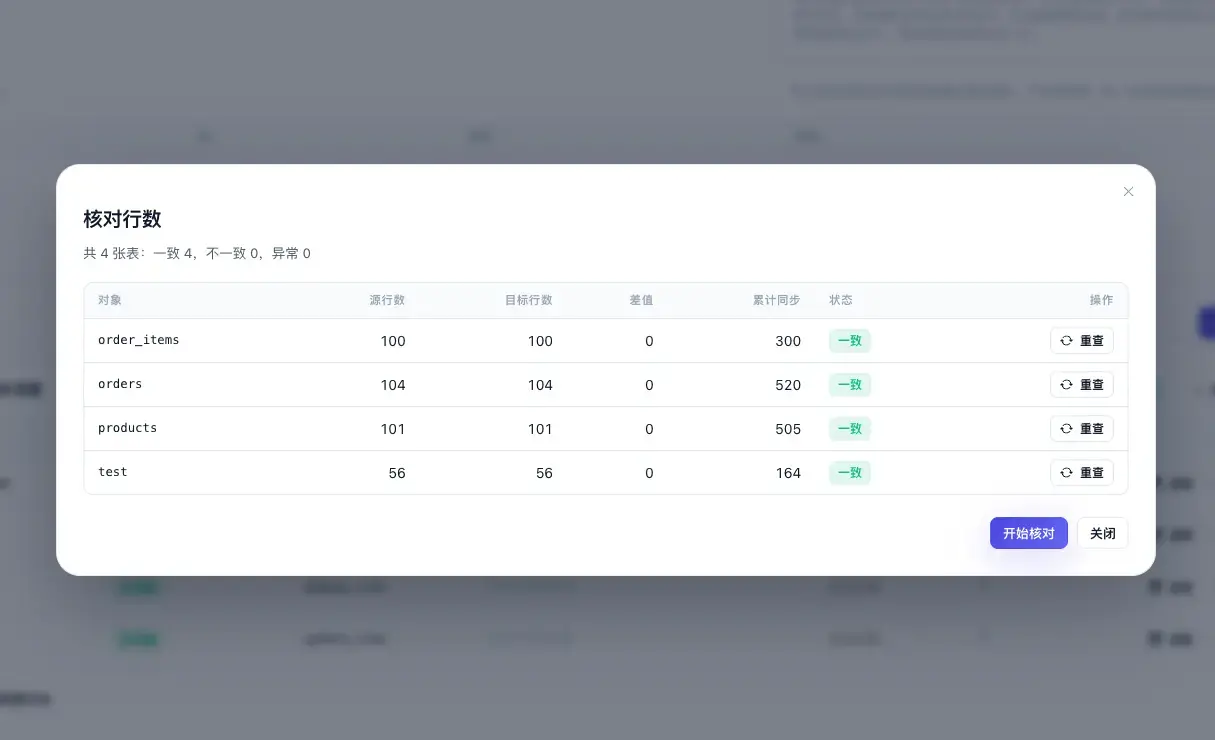Click cumulative sync value 505
Viewport: 1215px width, 740px height.
point(788,429)
